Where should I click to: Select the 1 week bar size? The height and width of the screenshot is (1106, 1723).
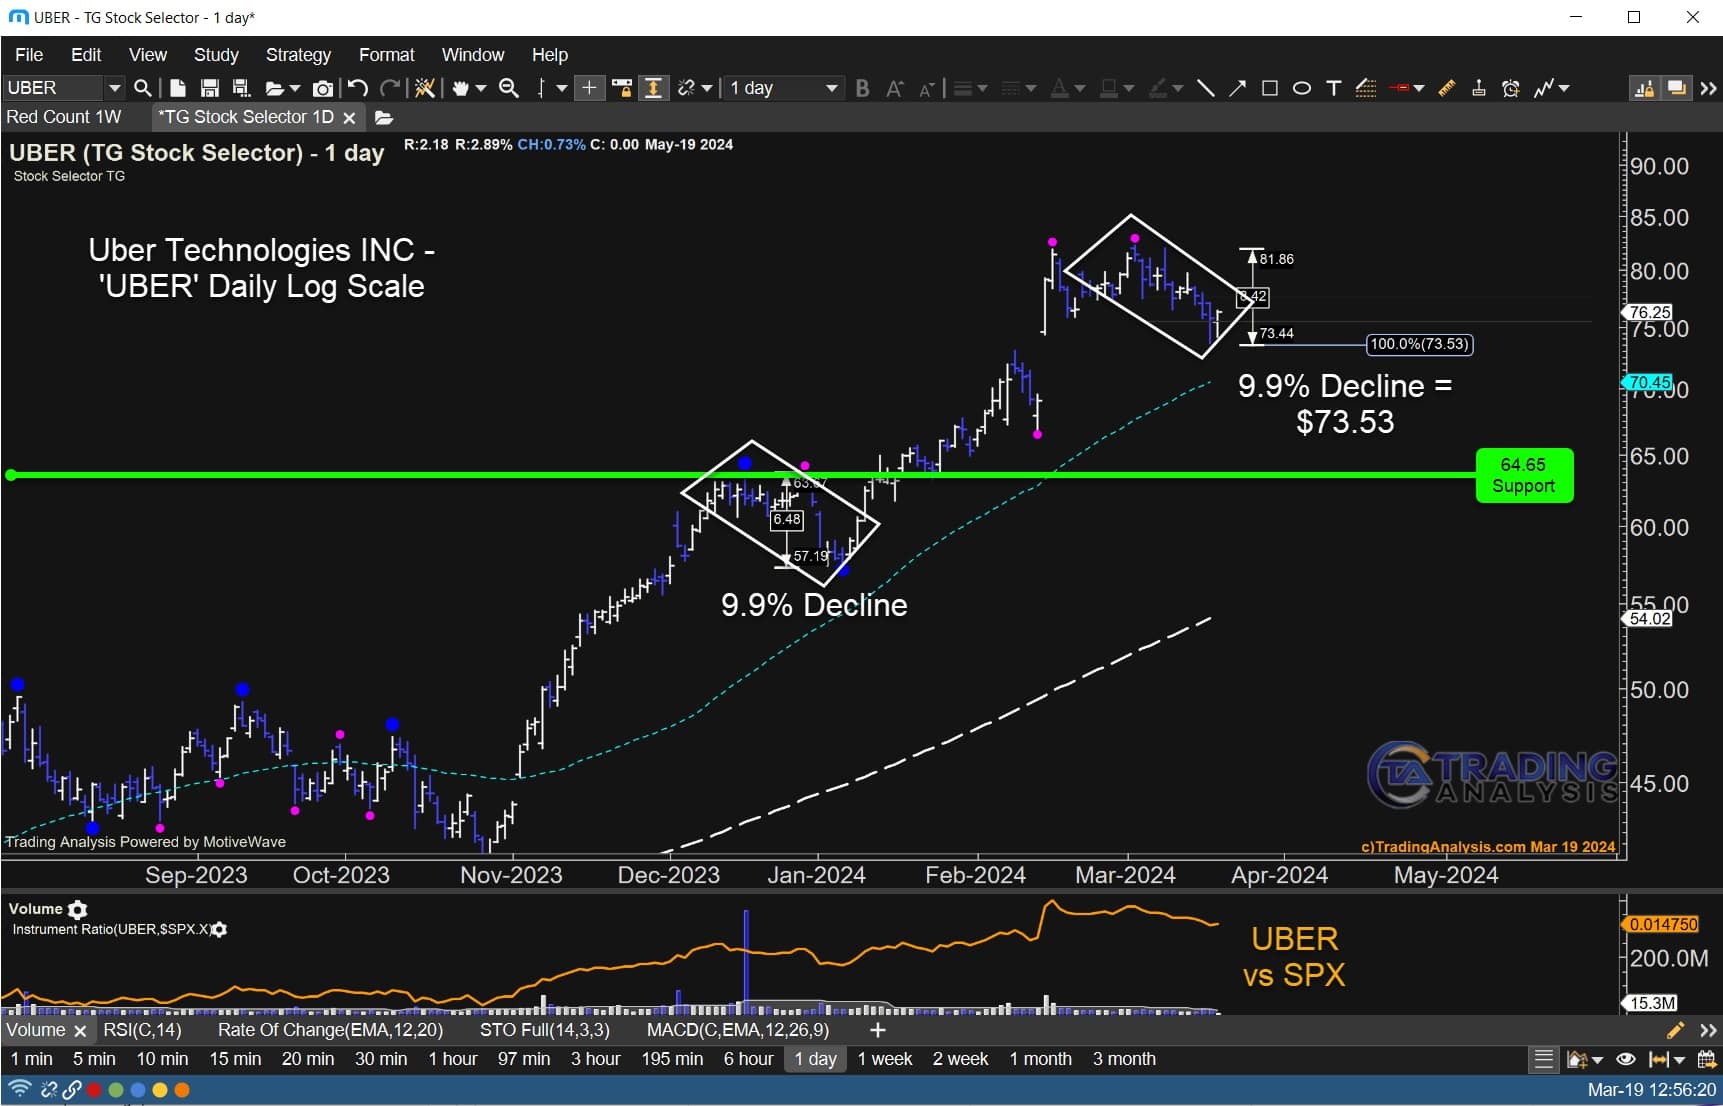885,1059
